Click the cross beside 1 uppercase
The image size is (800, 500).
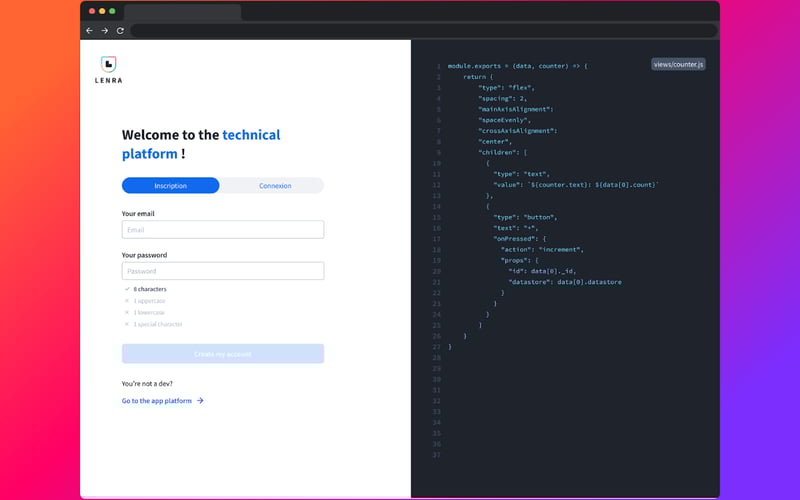point(127,301)
